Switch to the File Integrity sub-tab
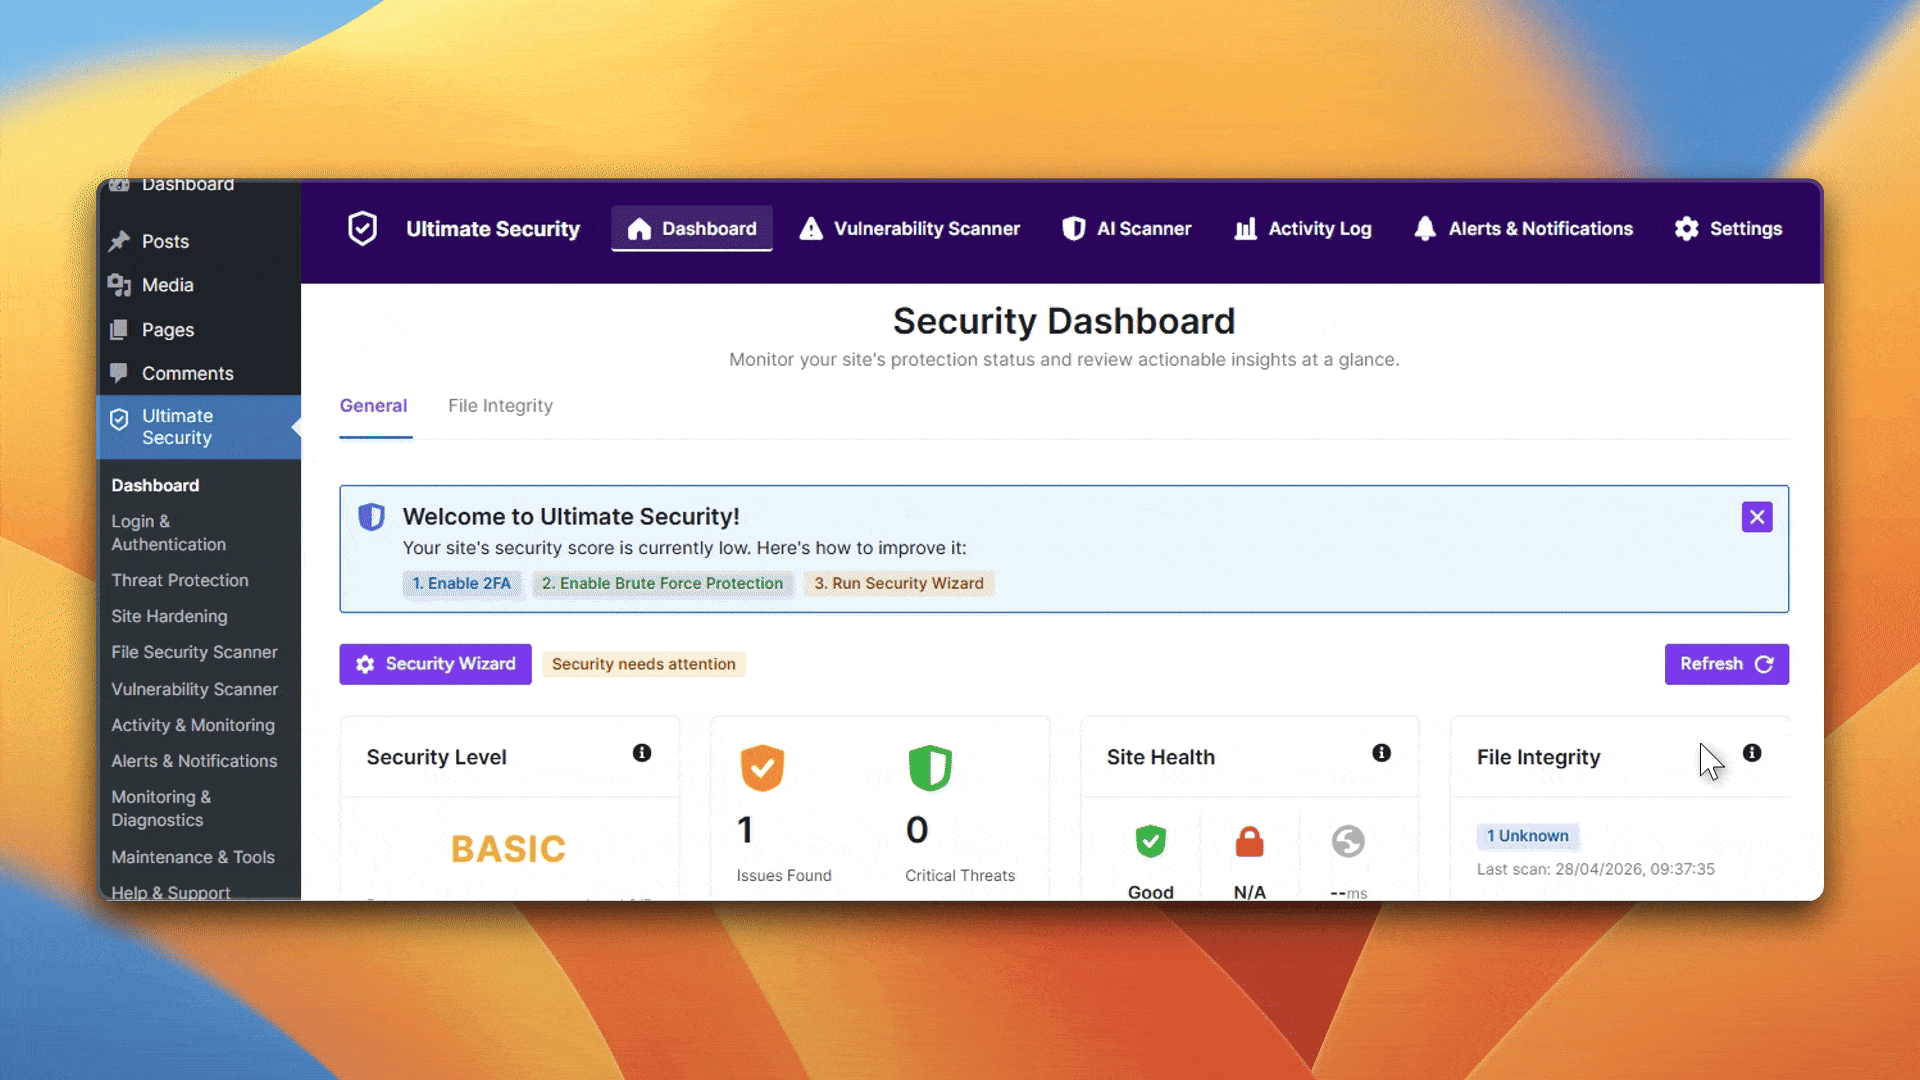 point(500,406)
